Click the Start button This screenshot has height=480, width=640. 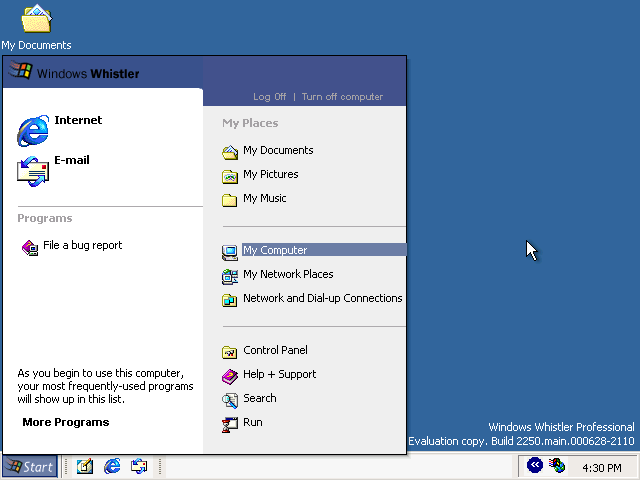pos(30,467)
